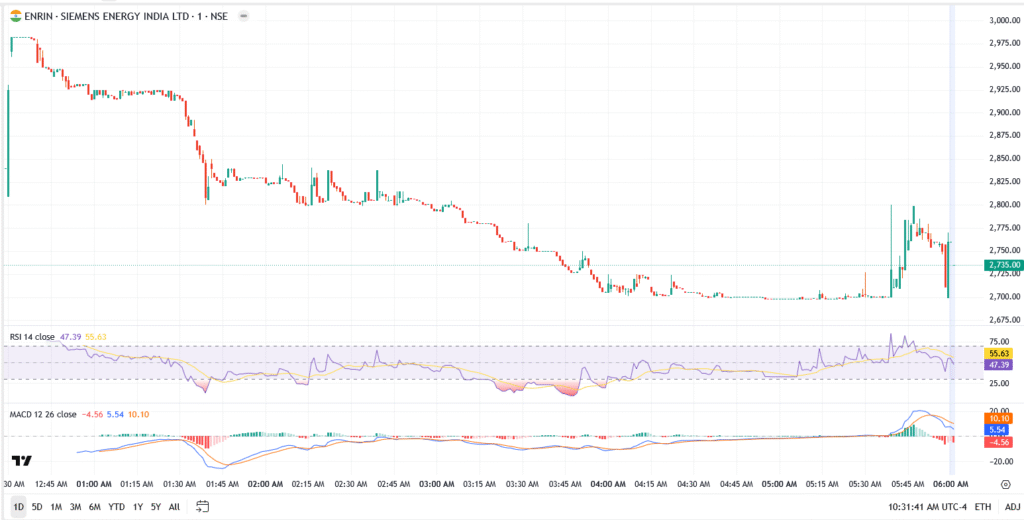The image size is (1024, 520).
Task: Toggle ETH extended trading hours
Action: coord(983,506)
